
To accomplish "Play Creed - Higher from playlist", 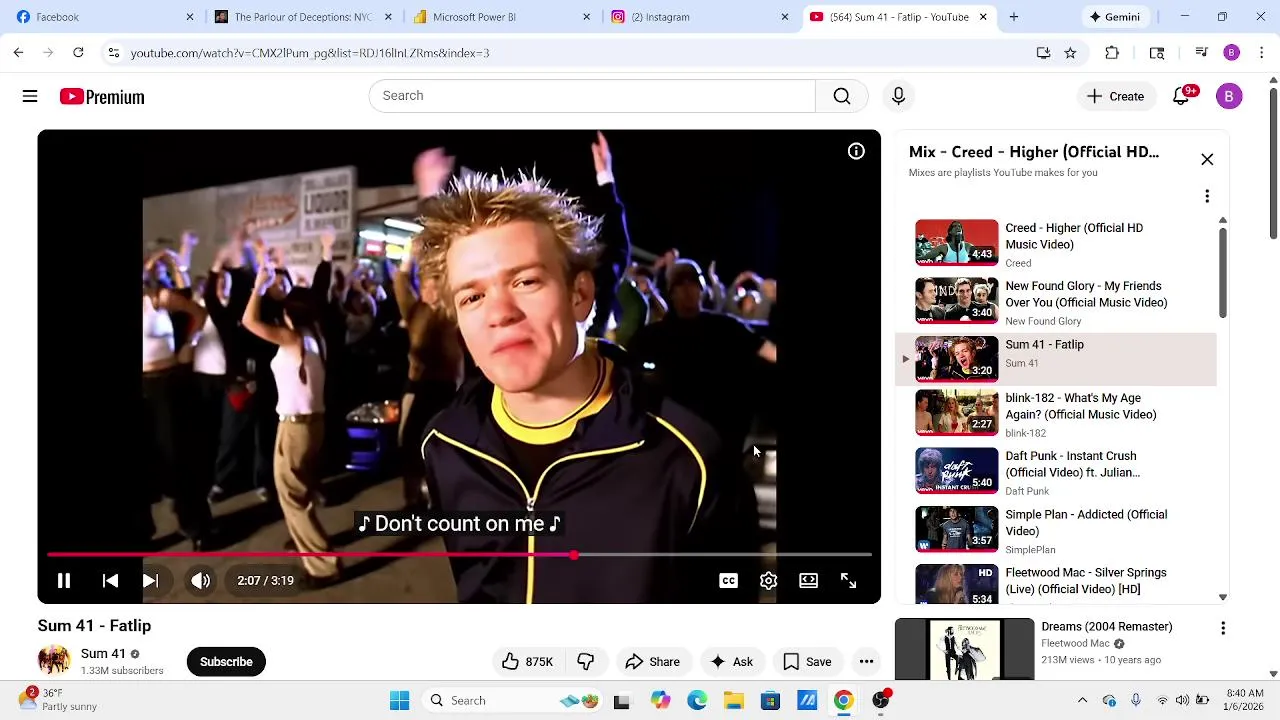I will 1056,243.
